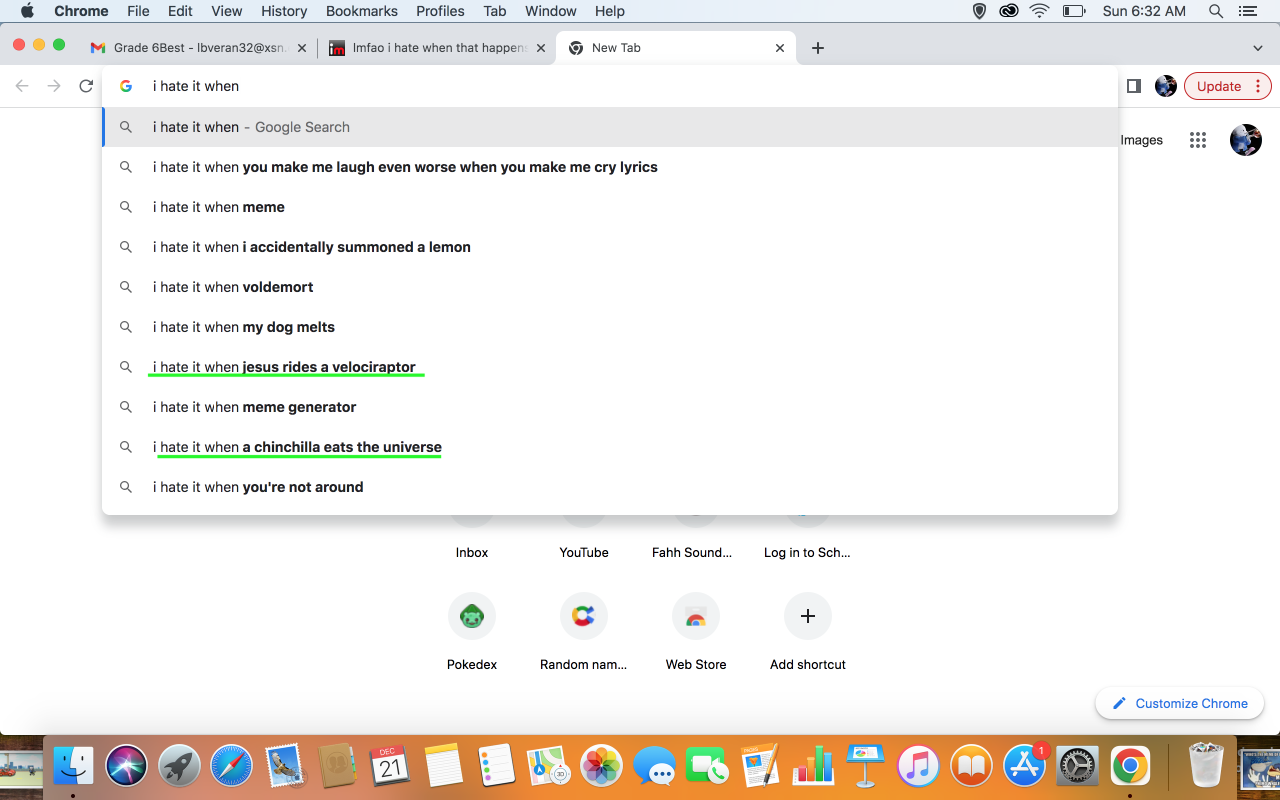The height and width of the screenshot is (800, 1280).
Task: Open the Pokedex shortcut icon
Action: [x=472, y=616]
